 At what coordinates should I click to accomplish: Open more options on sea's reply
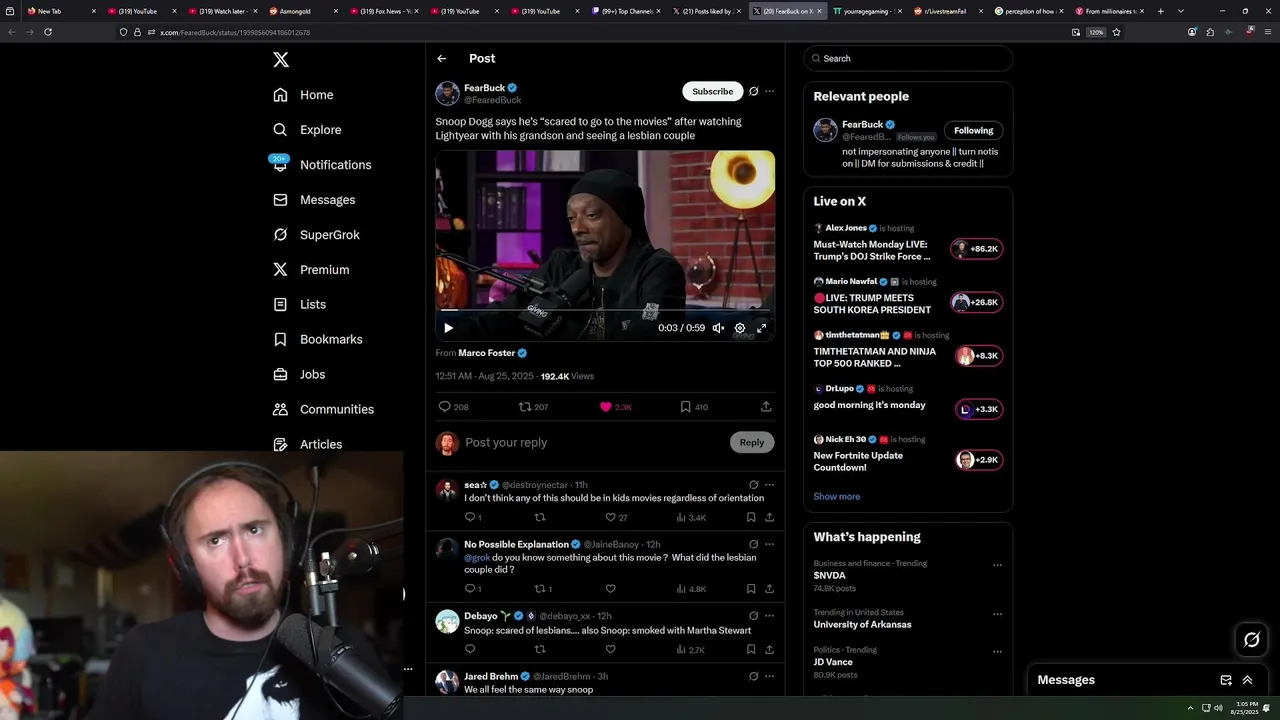point(769,485)
